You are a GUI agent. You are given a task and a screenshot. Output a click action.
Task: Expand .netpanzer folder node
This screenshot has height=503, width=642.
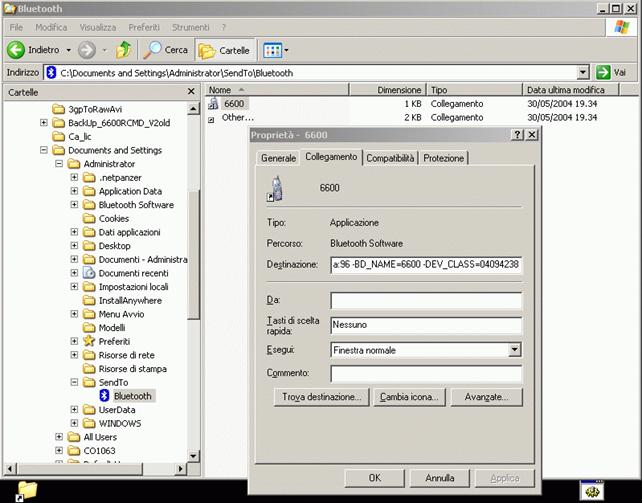pyautogui.click(x=74, y=177)
